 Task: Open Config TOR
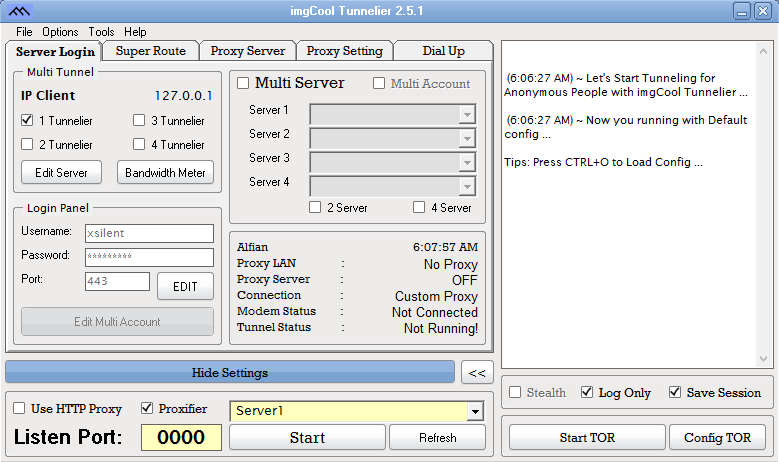(x=717, y=437)
